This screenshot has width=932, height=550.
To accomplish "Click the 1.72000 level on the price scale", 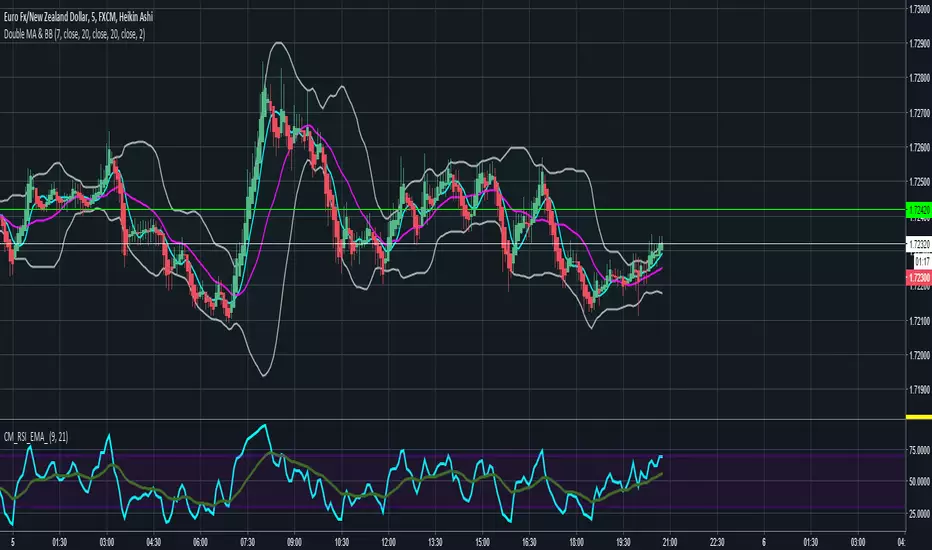I will (916, 355).
